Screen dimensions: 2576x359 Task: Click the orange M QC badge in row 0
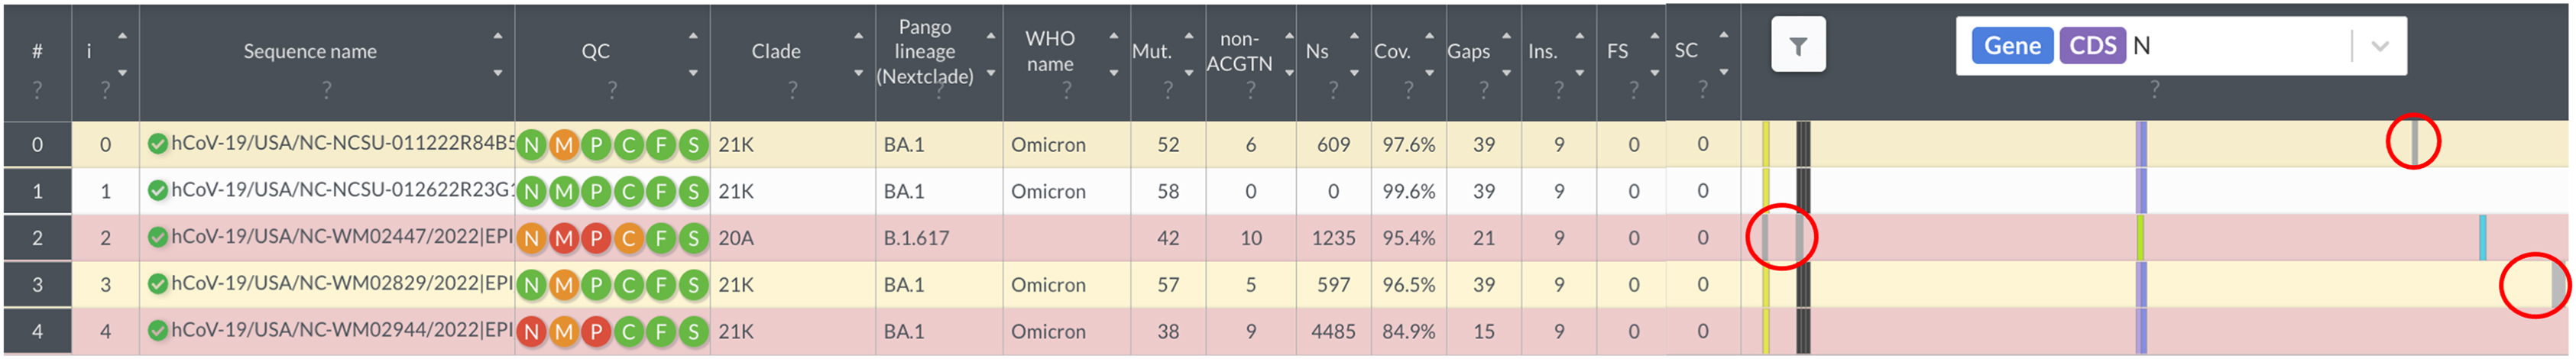[x=564, y=145]
